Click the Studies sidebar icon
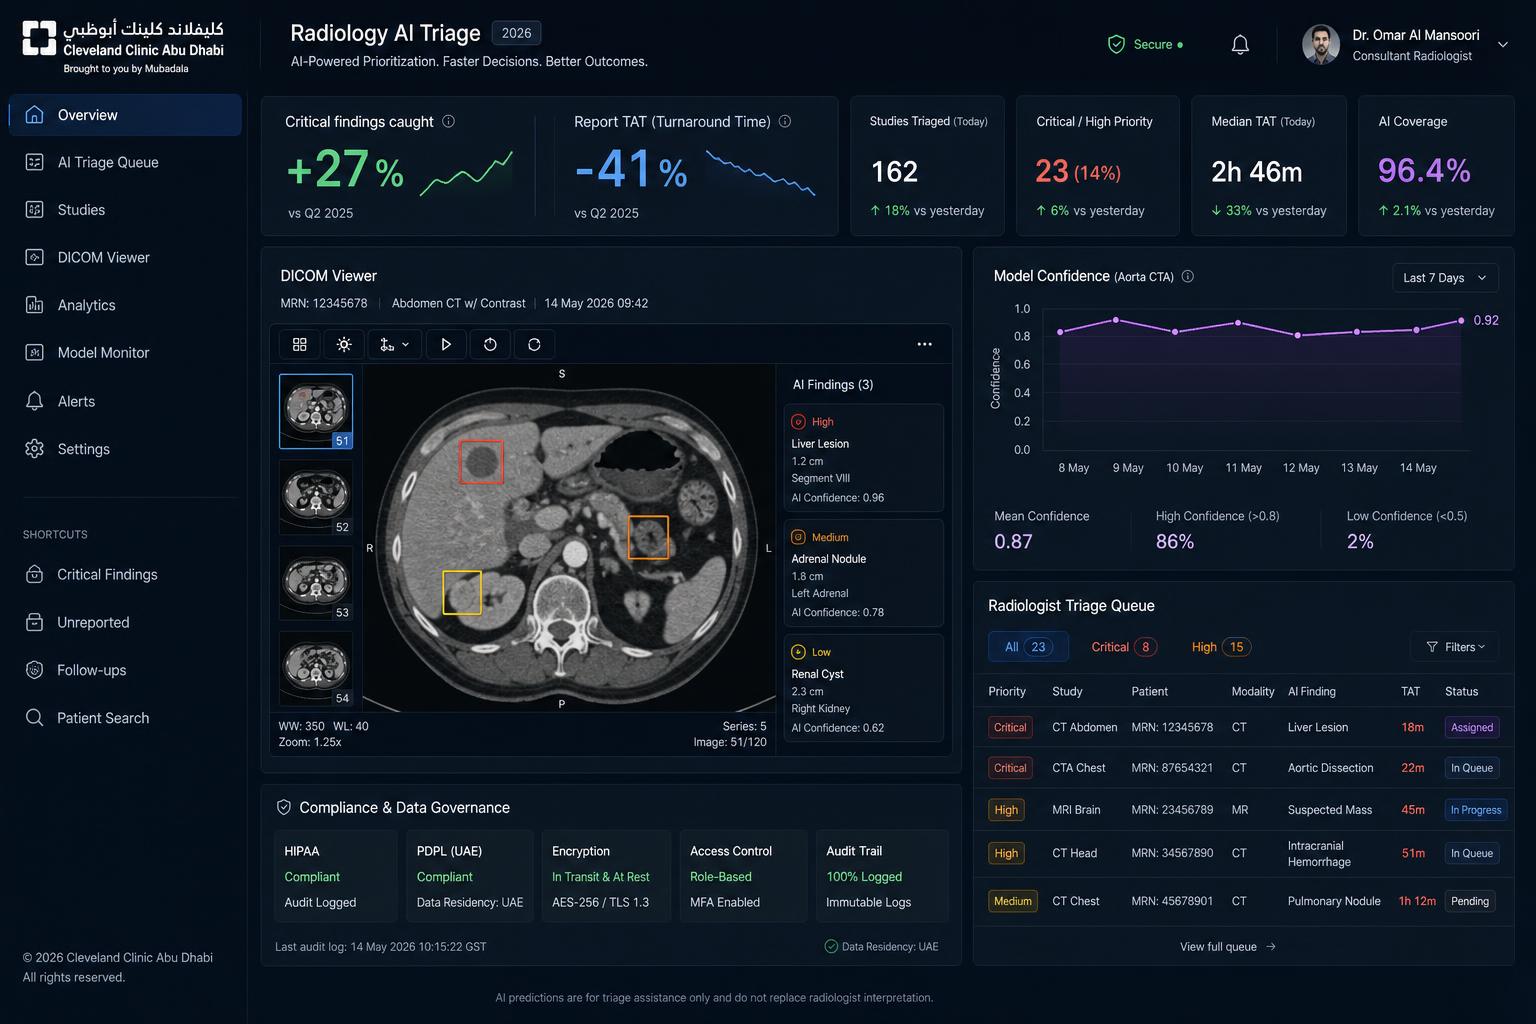This screenshot has width=1536, height=1024. click(x=34, y=210)
